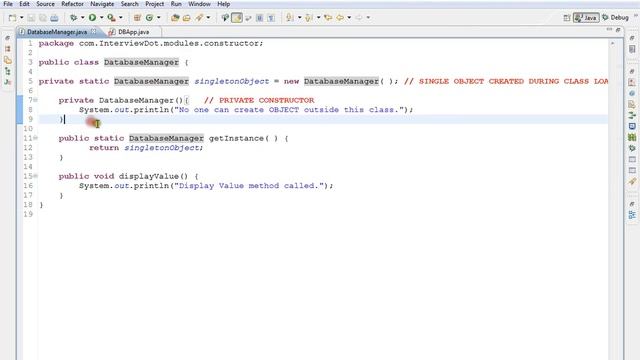Open the Refactor menu
This screenshot has width=640, height=360.
pos(72,4)
